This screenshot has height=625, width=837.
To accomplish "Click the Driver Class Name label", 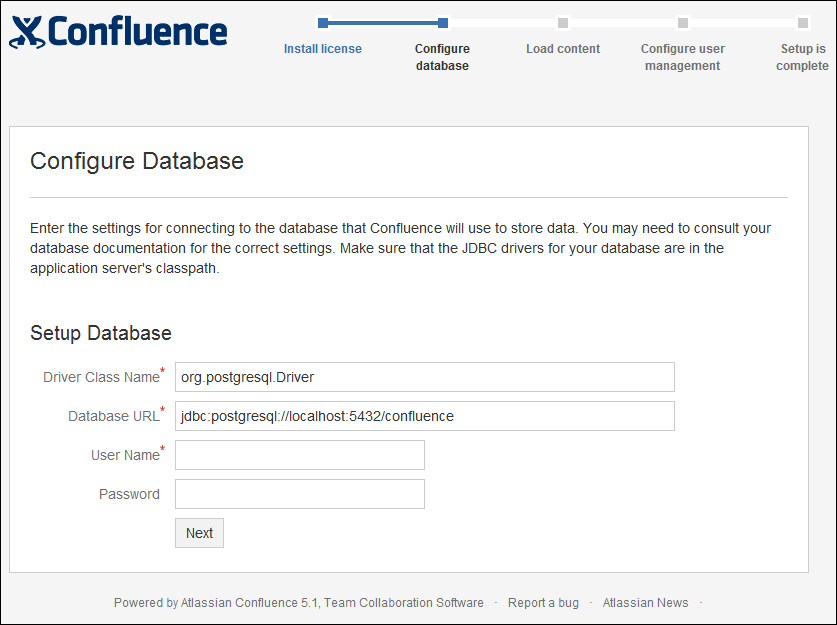I will [101, 377].
